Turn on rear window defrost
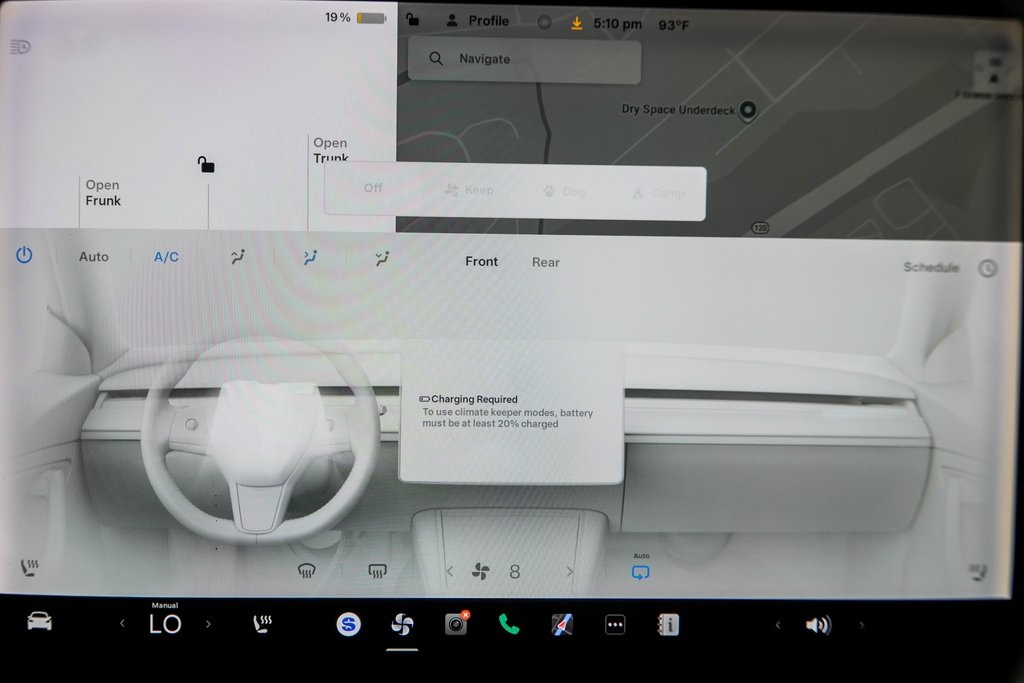The width and height of the screenshot is (1024, 683). click(x=377, y=571)
